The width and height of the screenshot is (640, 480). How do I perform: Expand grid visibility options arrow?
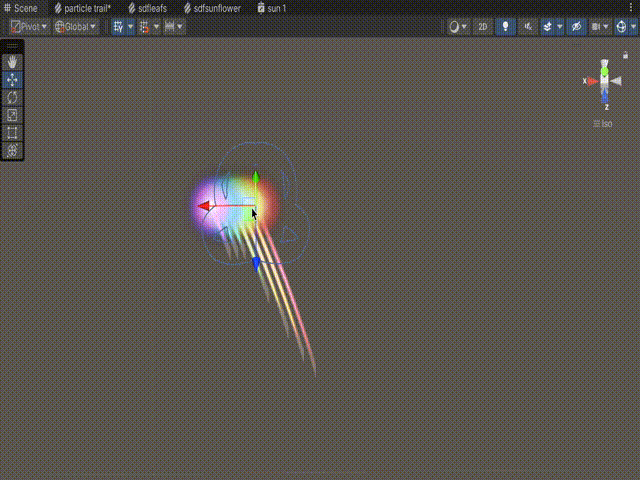tap(131, 27)
